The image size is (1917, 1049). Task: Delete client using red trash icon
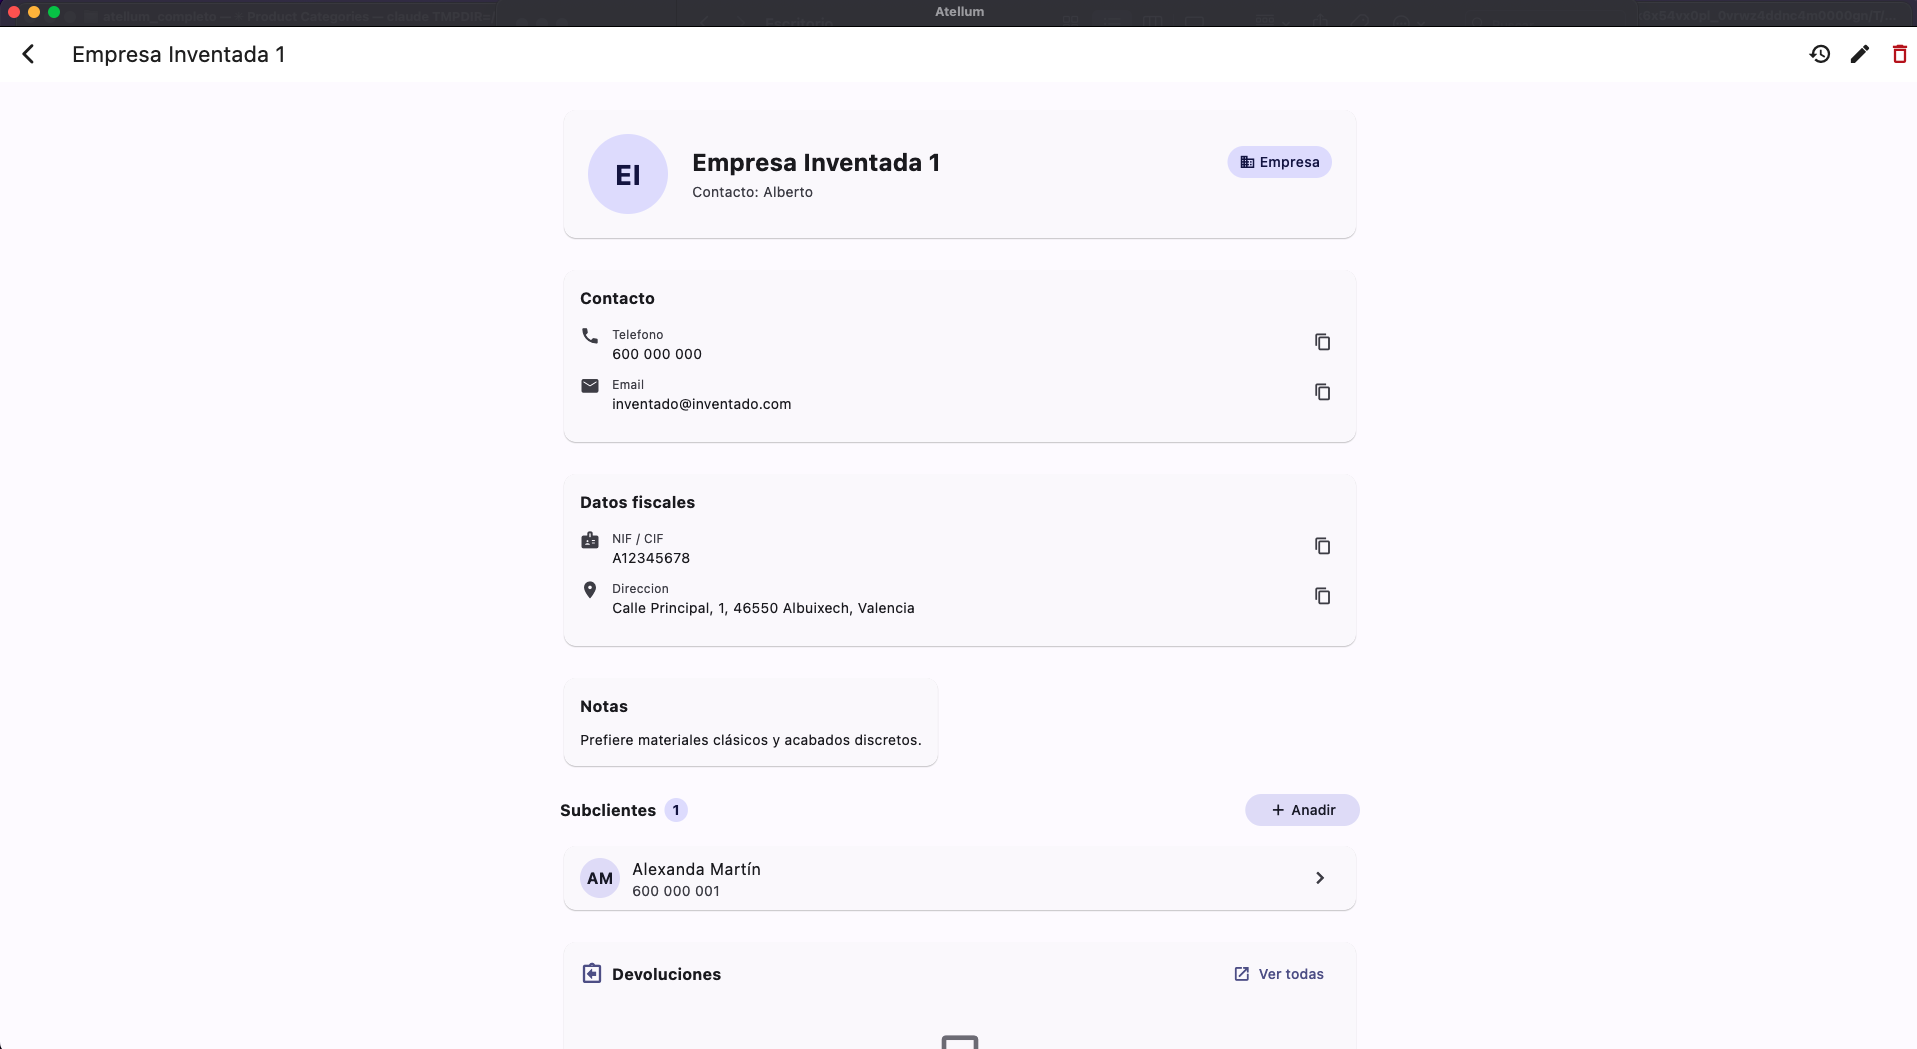[1899, 54]
